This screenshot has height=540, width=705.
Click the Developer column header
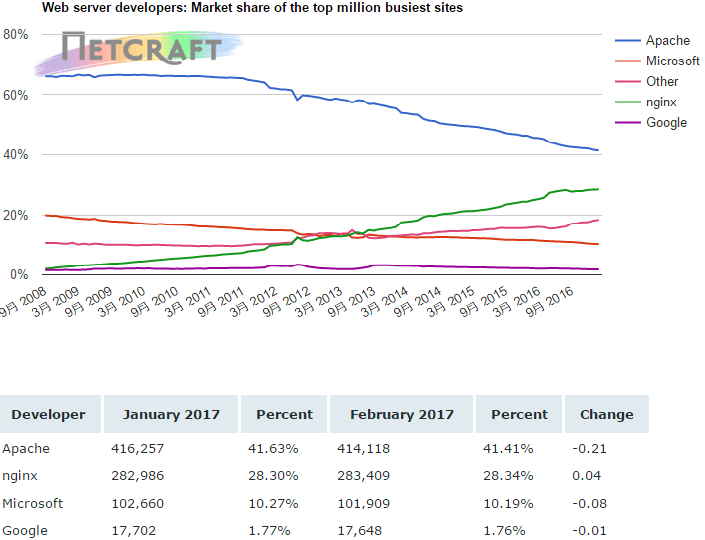coord(48,414)
